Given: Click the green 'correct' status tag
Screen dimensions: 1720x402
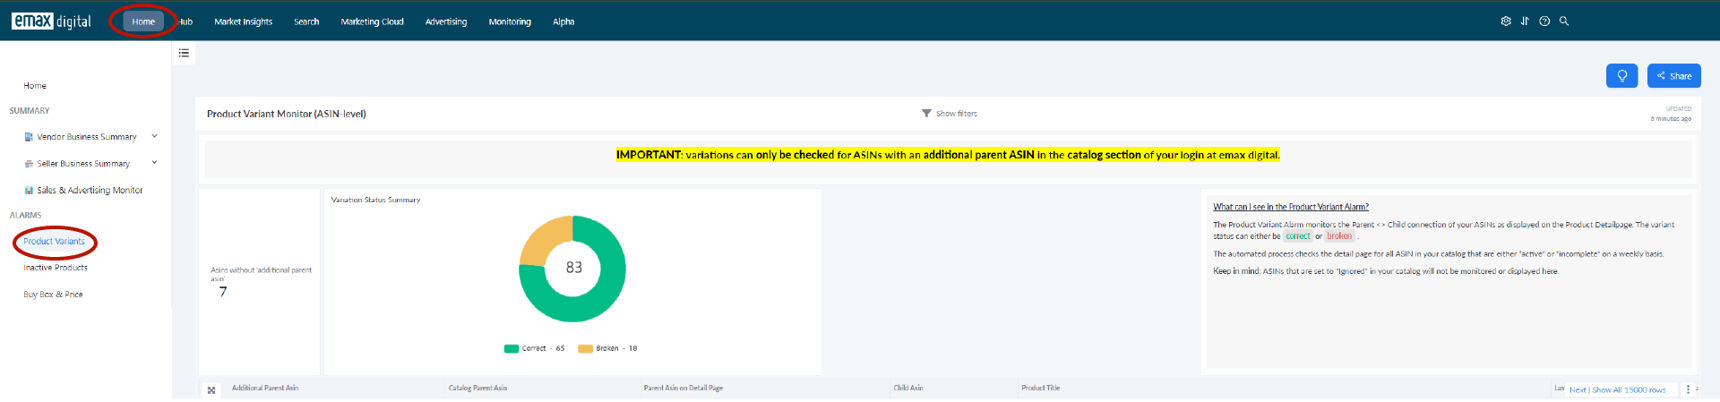Looking at the screenshot, I should click(x=1297, y=237).
